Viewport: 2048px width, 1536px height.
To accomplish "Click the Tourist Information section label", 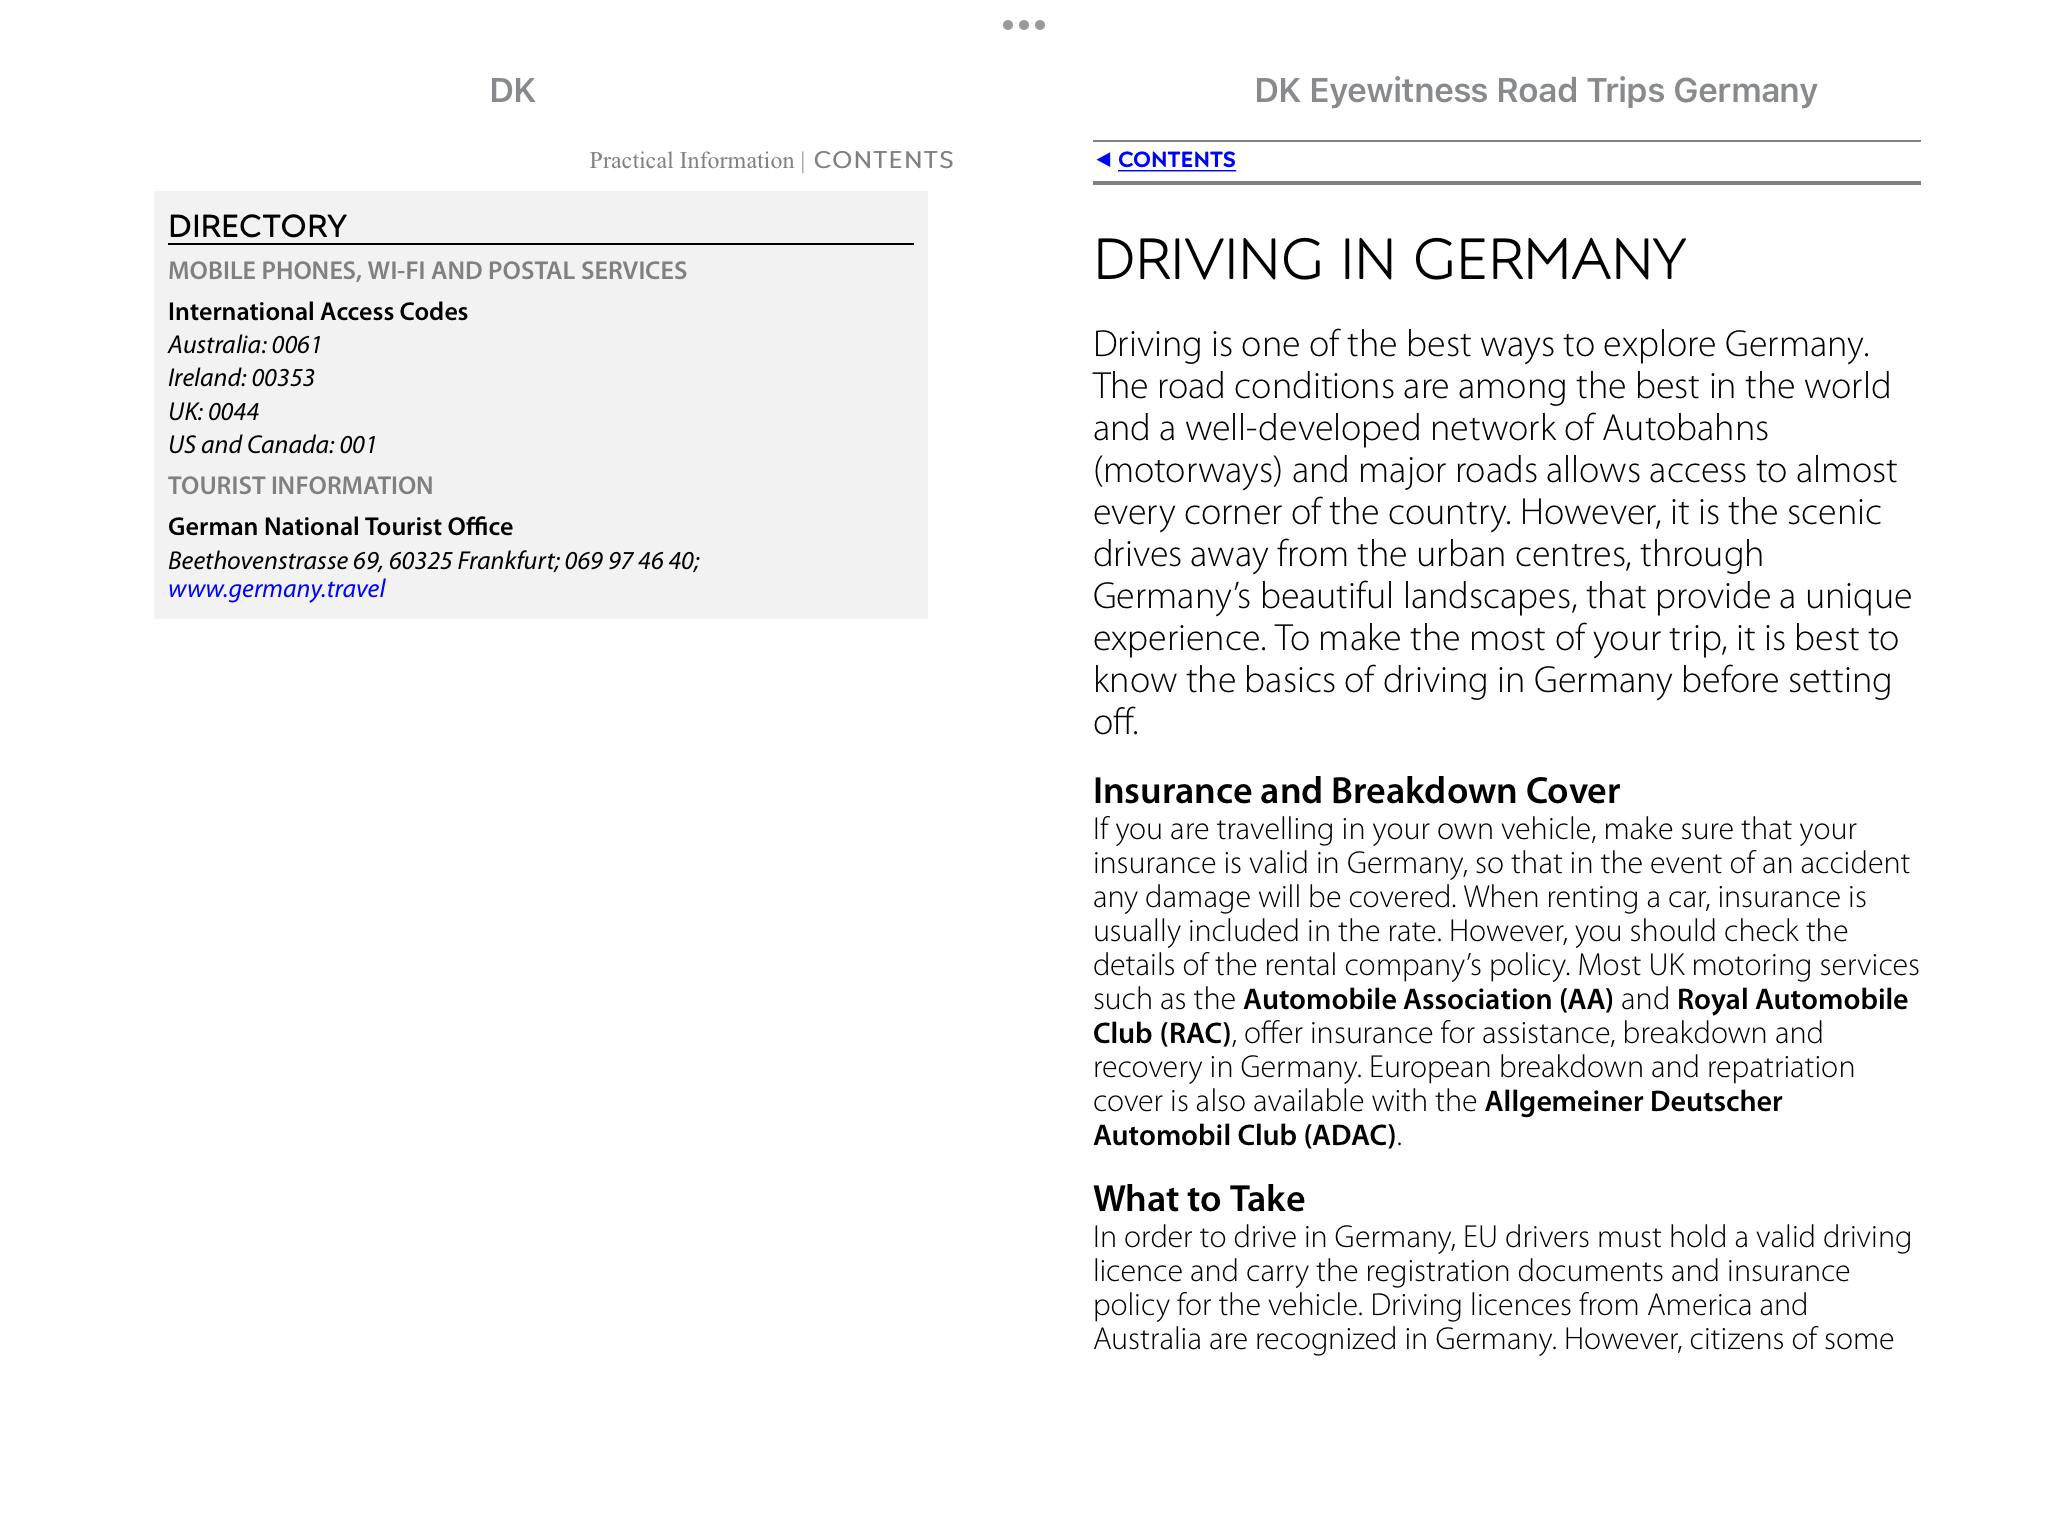I will [x=300, y=486].
